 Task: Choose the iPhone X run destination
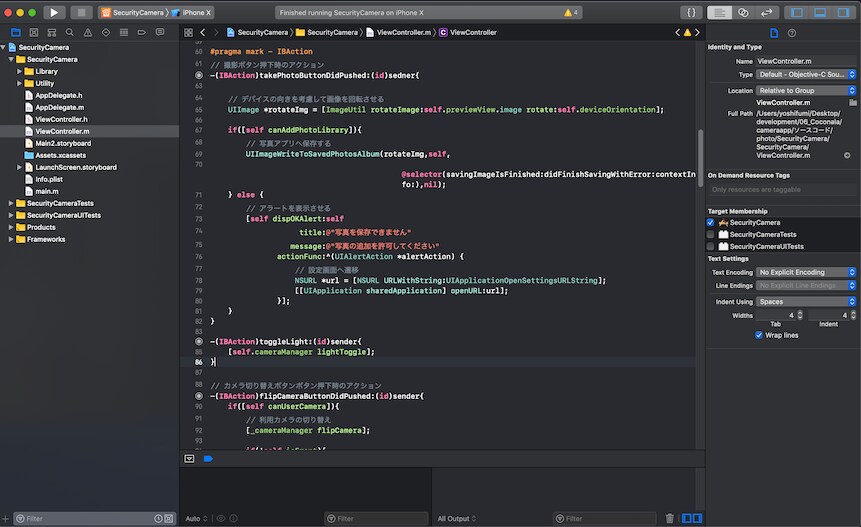tap(192, 12)
